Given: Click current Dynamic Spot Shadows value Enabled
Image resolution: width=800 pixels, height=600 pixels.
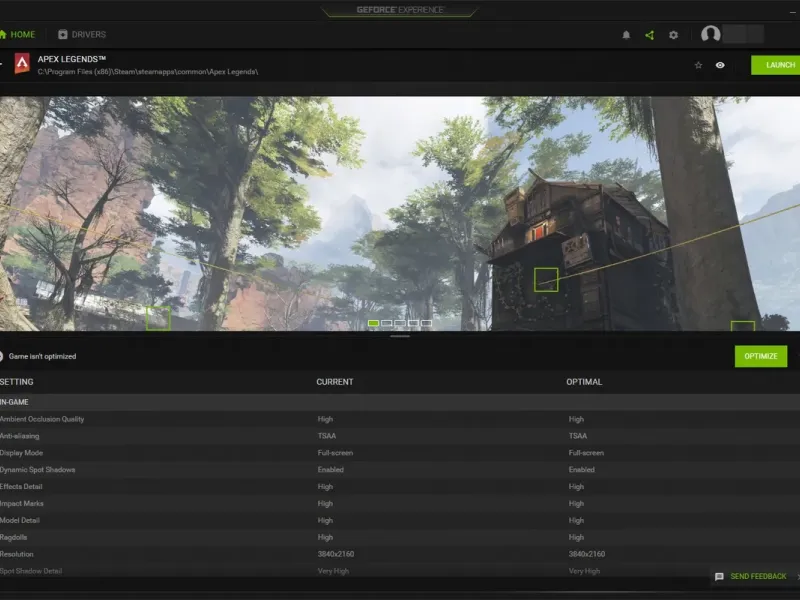Looking at the screenshot, I should (x=331, y=469).
